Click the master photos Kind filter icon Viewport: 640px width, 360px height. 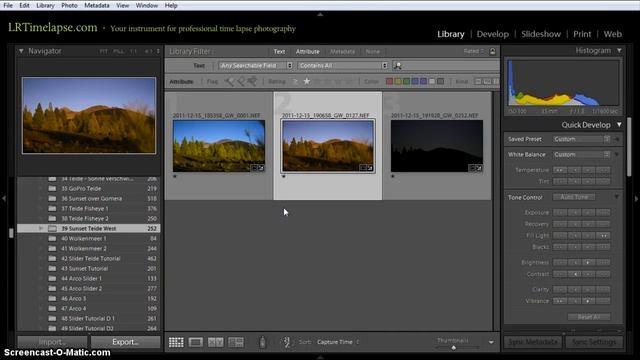478,82
